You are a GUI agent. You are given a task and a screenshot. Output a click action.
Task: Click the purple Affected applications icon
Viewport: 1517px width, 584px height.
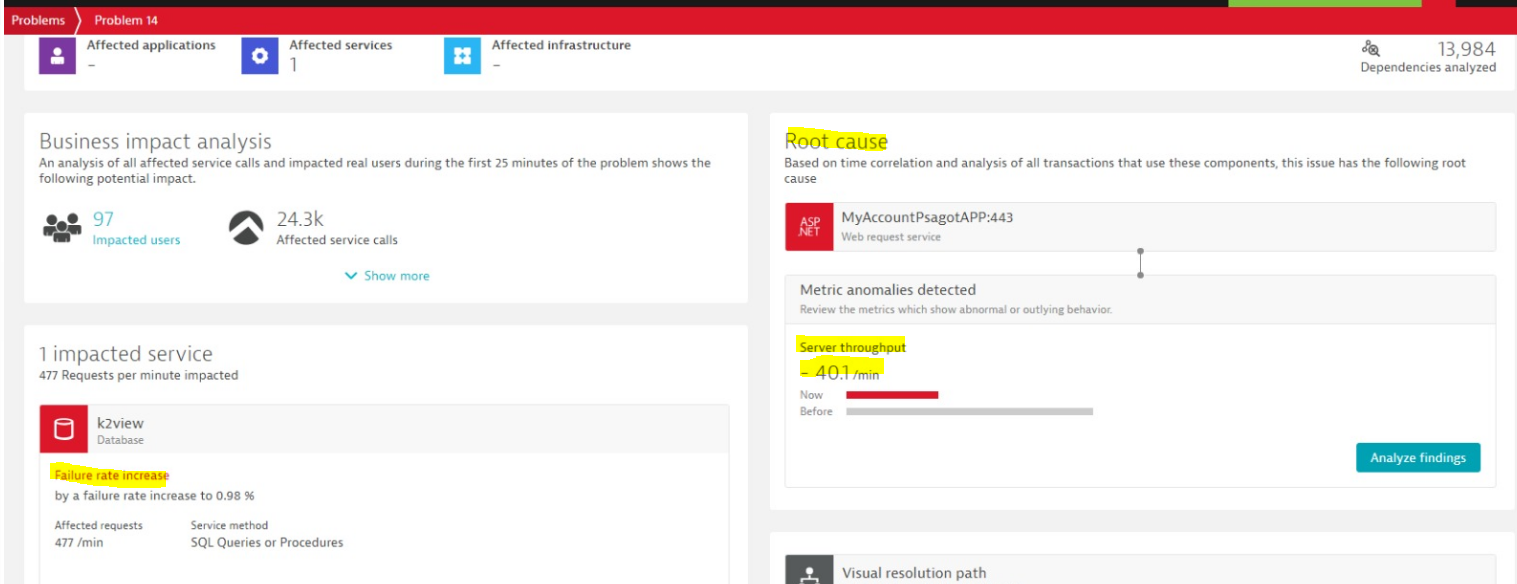pos(57,57)
